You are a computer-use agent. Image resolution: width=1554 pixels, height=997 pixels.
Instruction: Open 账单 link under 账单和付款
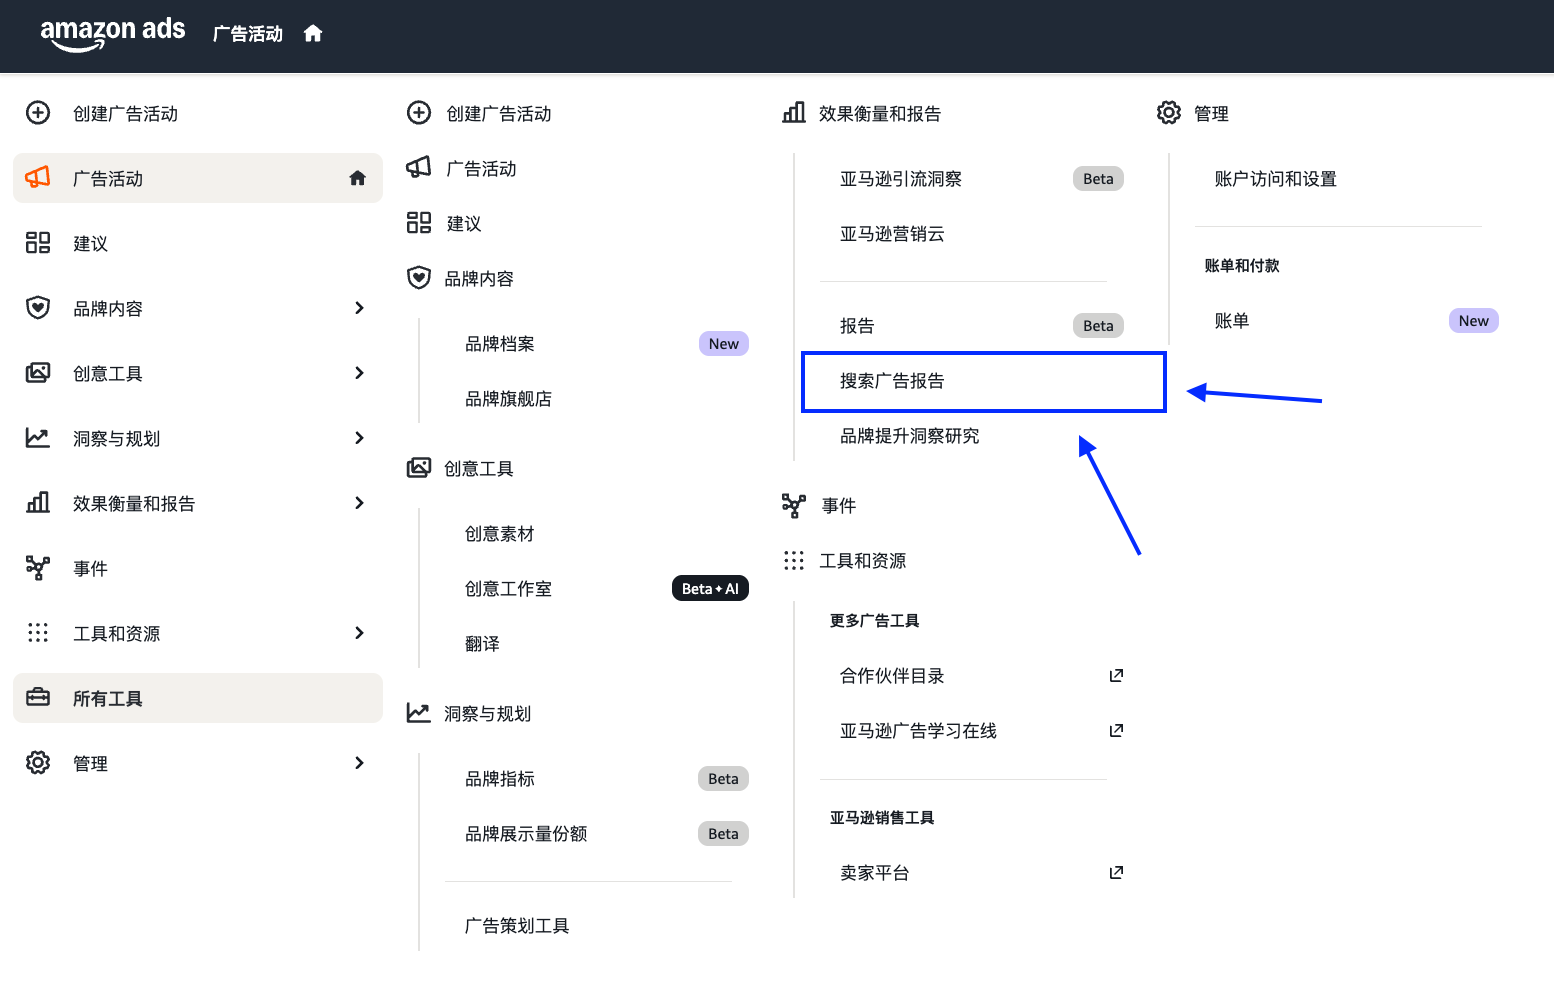(1232, 321)
